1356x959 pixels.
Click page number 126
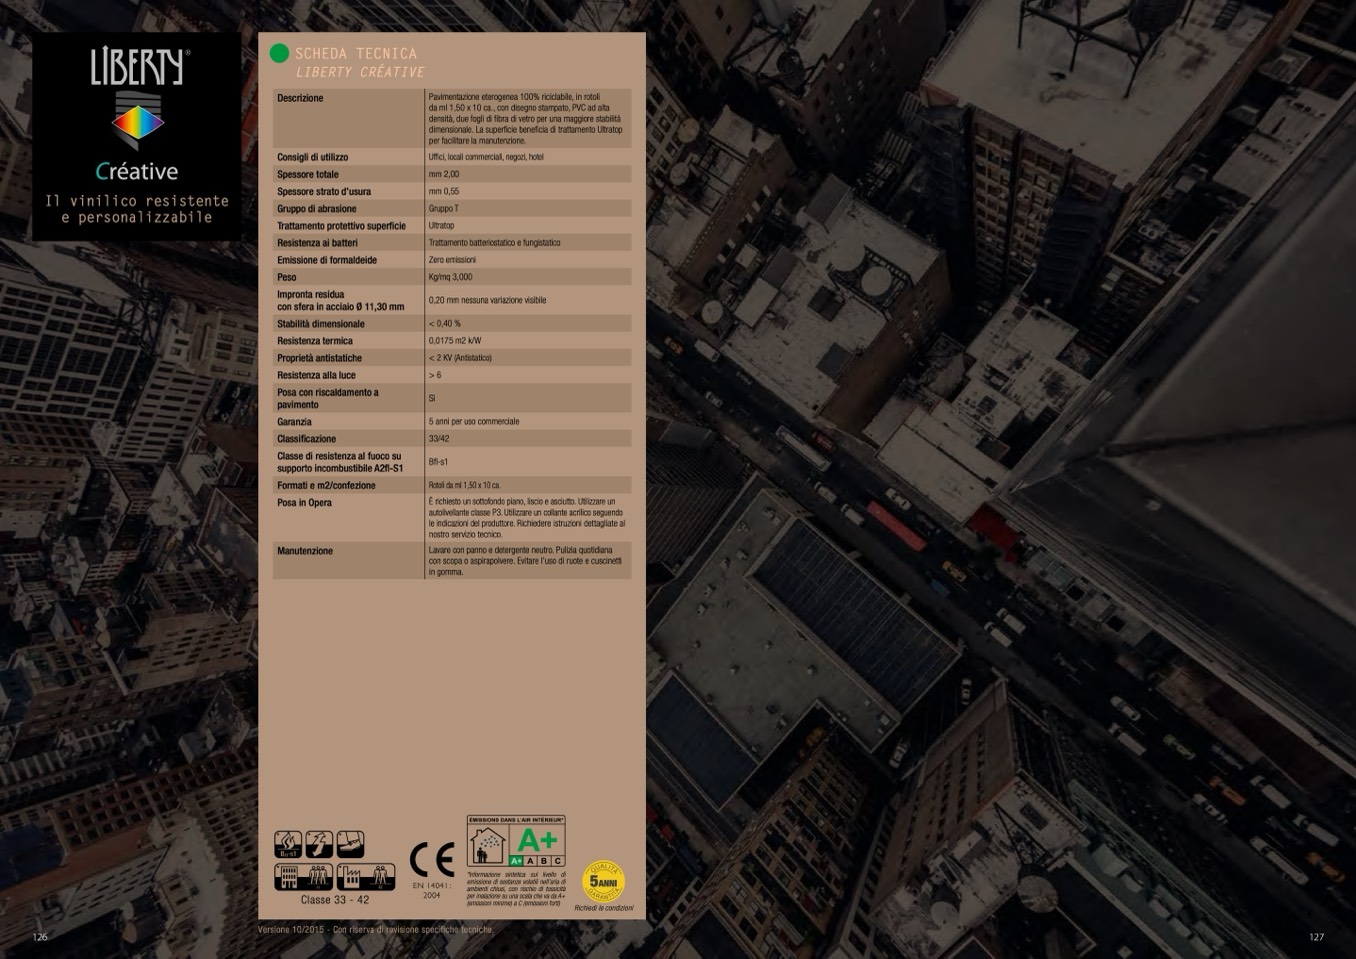pyautogui.click(x=40, y=937)
